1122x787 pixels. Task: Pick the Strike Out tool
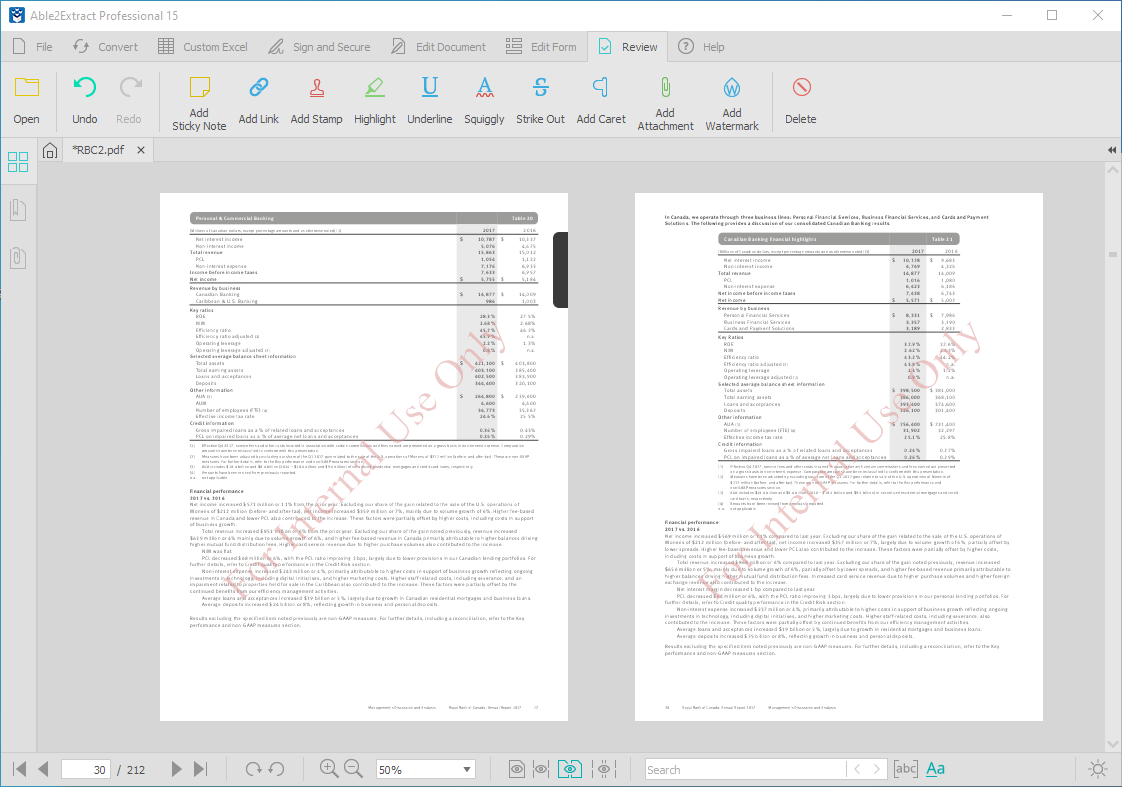pos(540,102)
